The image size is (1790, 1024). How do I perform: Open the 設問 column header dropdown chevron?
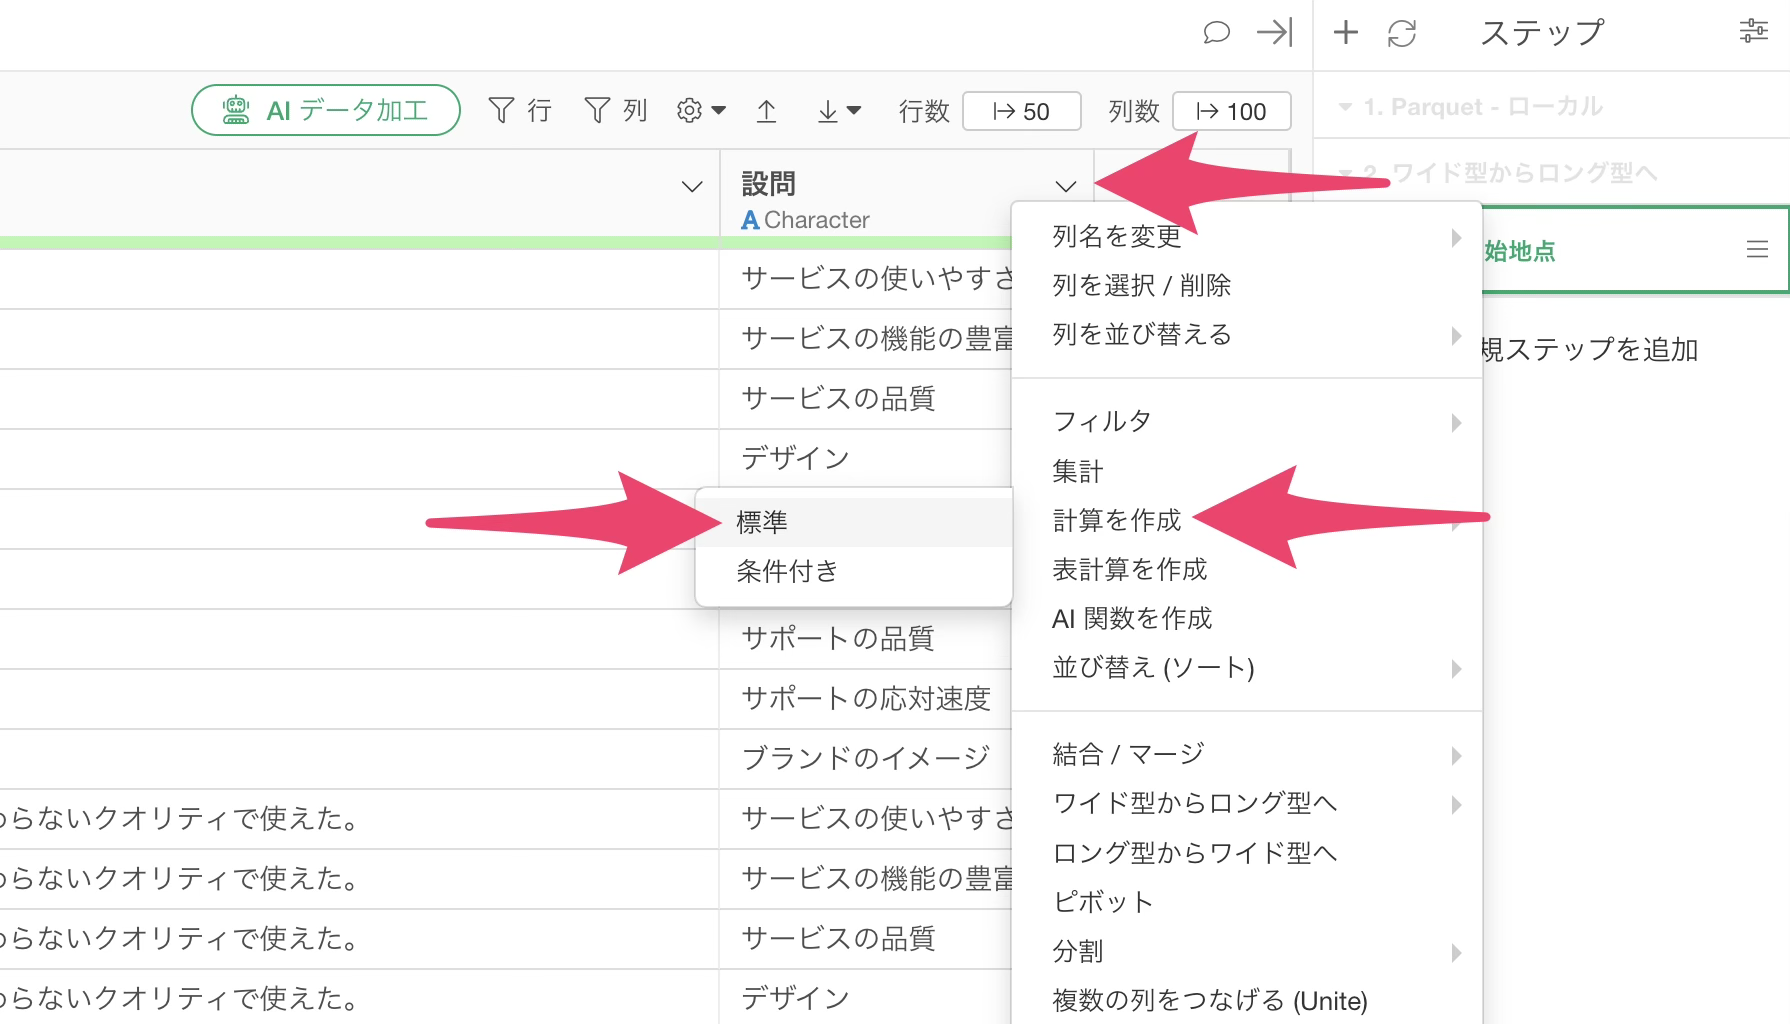1065,186
